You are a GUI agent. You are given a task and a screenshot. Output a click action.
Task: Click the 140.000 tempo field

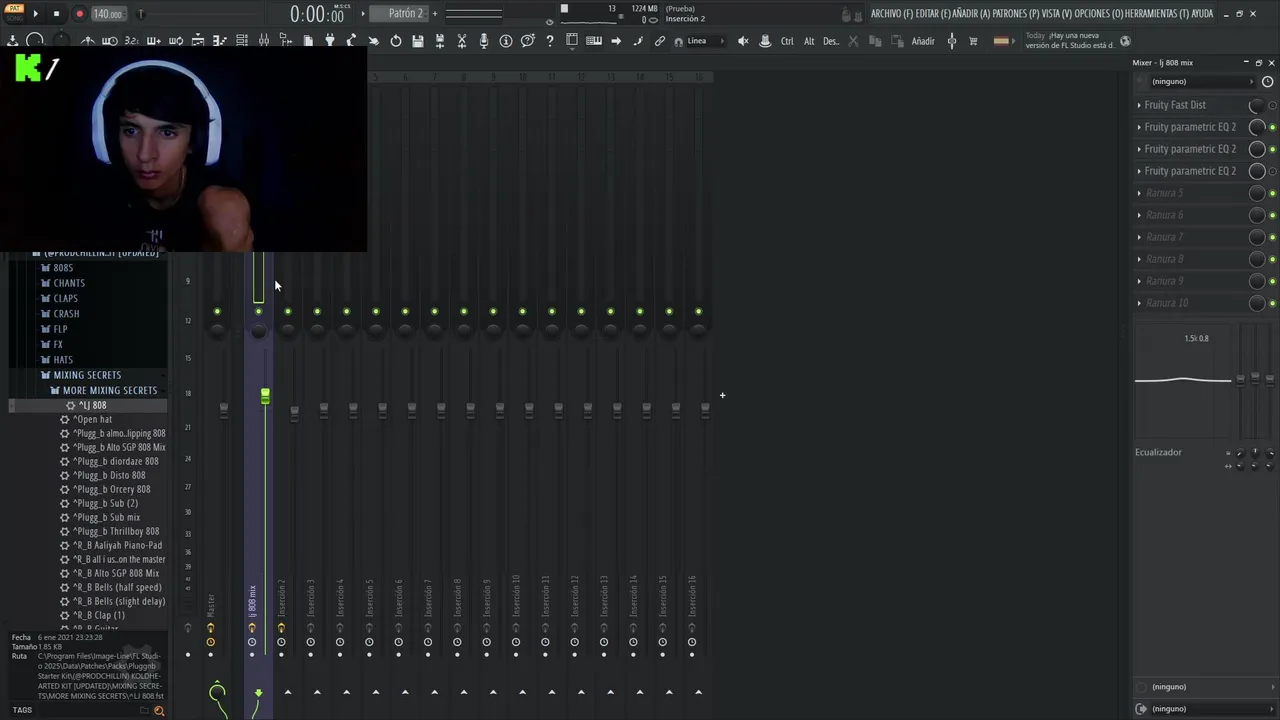[x=107, y=14]
